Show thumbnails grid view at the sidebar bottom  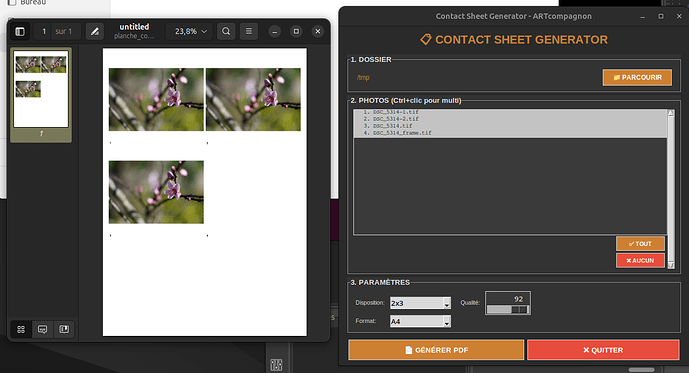(x=21, y=329)
